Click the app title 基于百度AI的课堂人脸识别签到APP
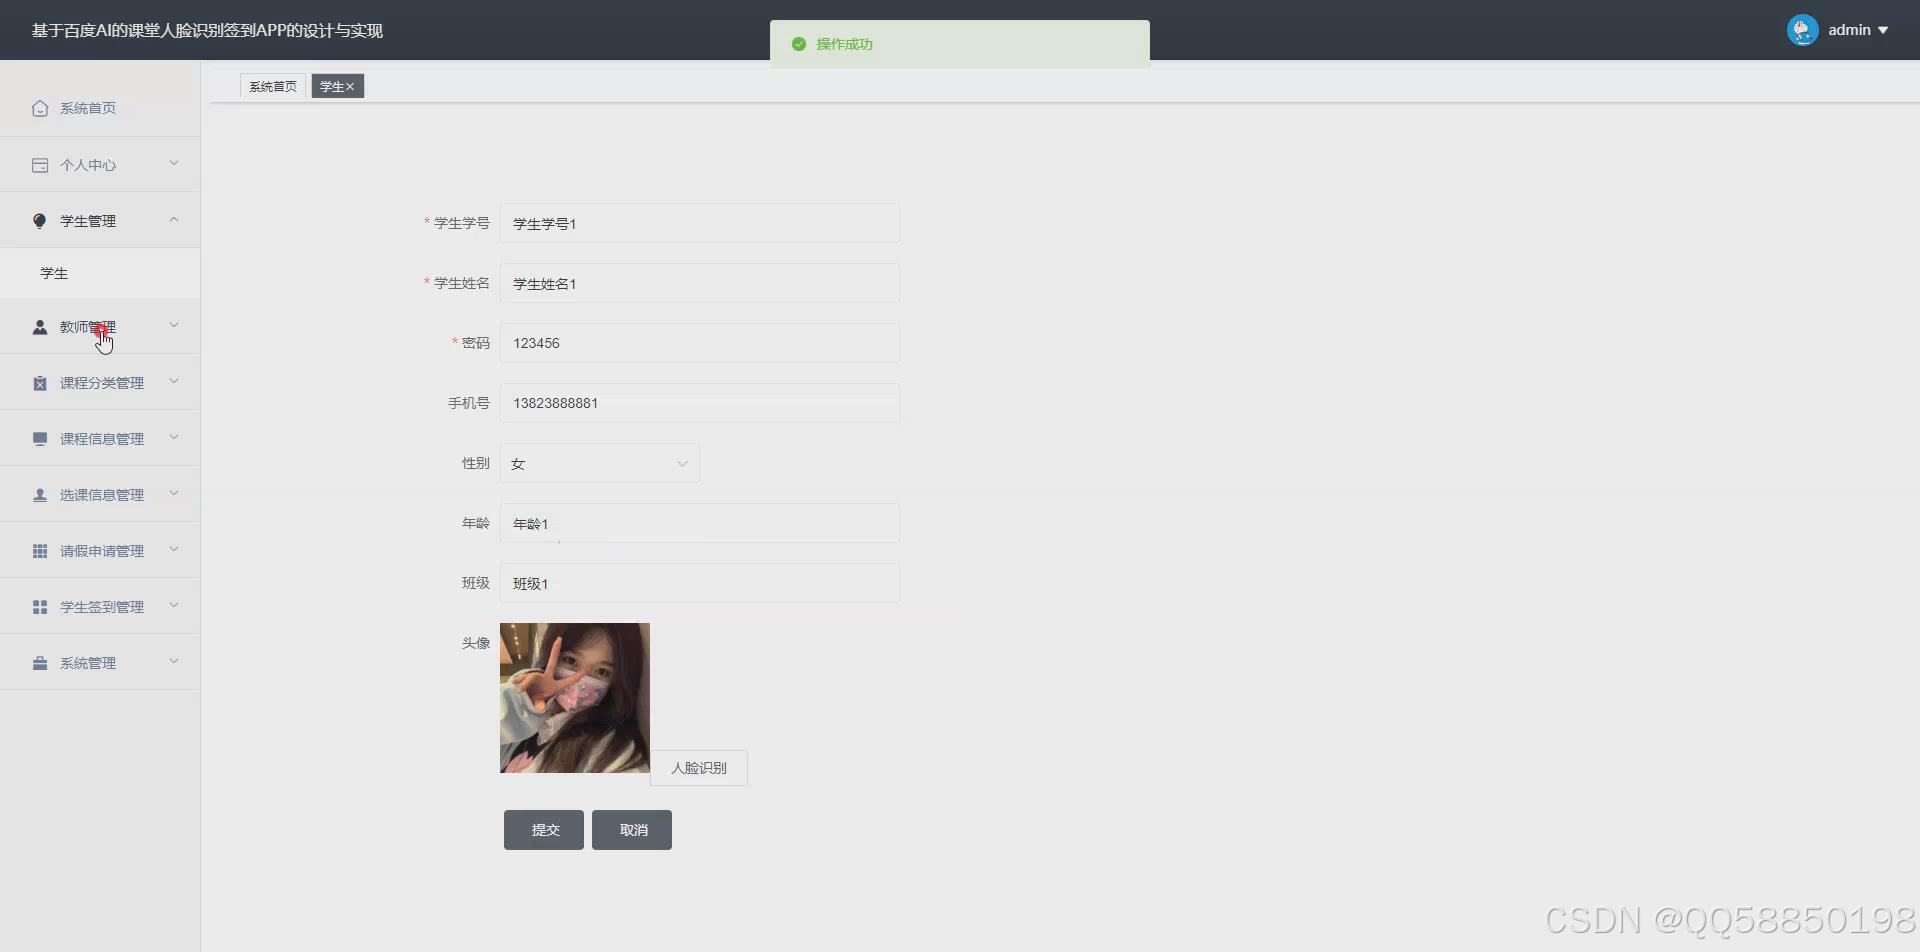This screenshot has width=1920, height=952. 207,31
